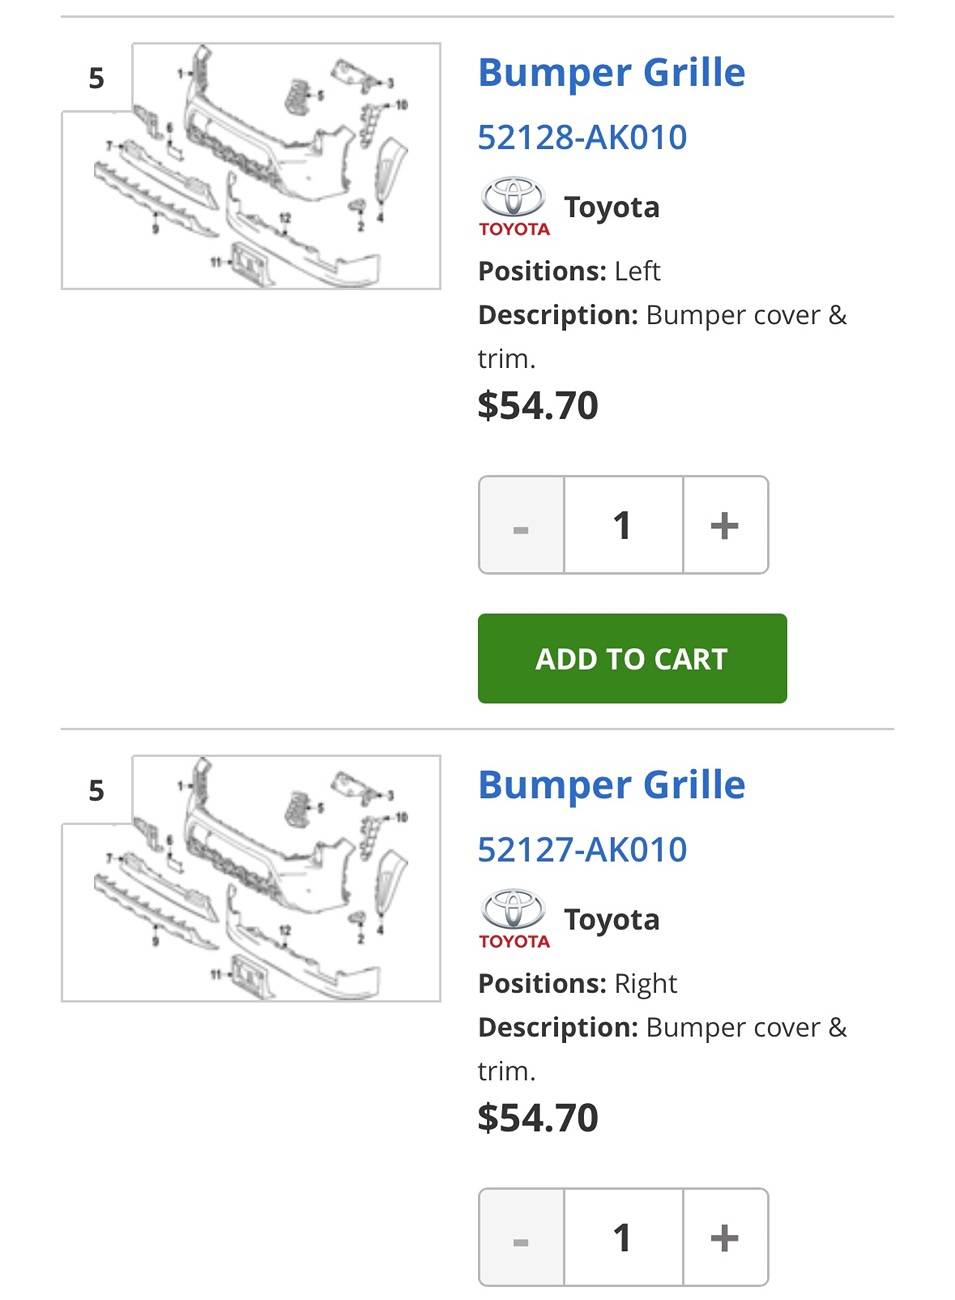
Task: Click Toyota brand name on Left grille
Action: pos(611,207)
